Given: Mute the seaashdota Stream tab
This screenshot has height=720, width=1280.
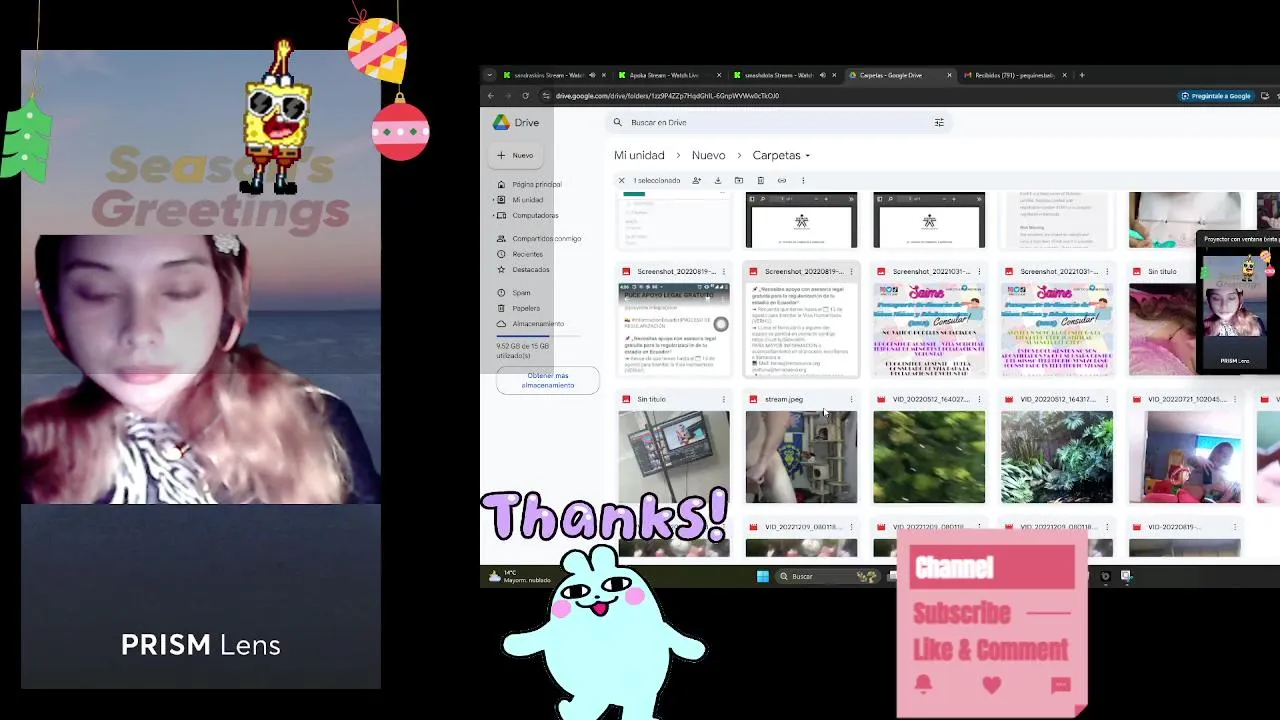Looking at the screenshot, I should (x=822, y=75).
